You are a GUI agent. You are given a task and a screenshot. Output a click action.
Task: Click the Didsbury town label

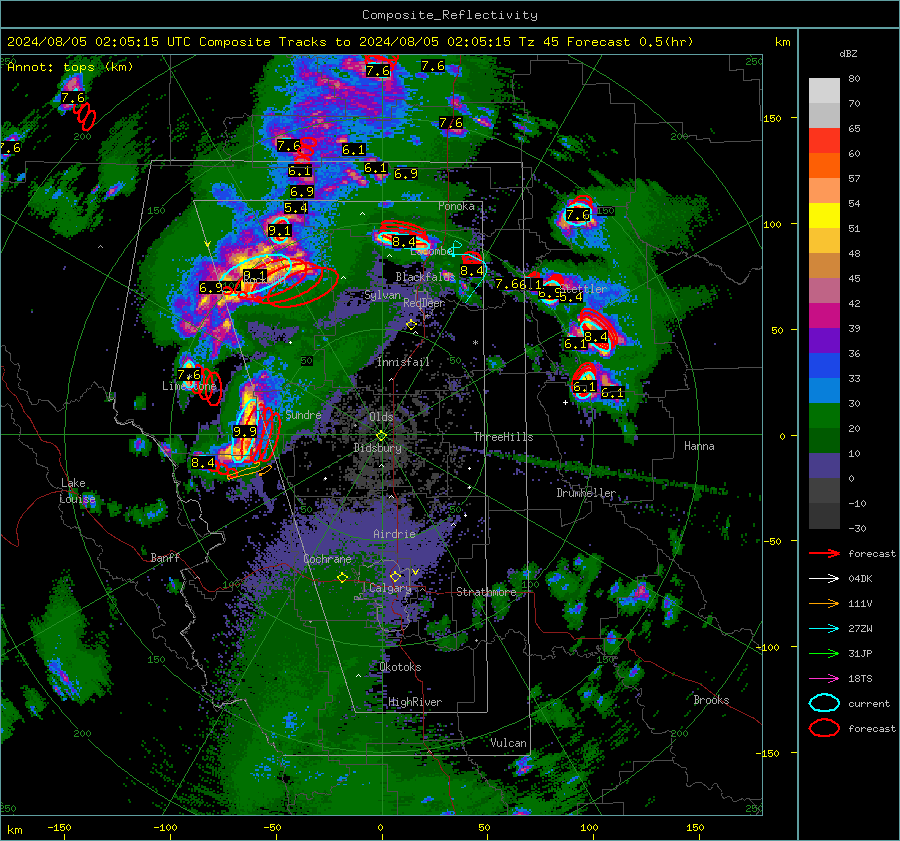pos(377,448)
